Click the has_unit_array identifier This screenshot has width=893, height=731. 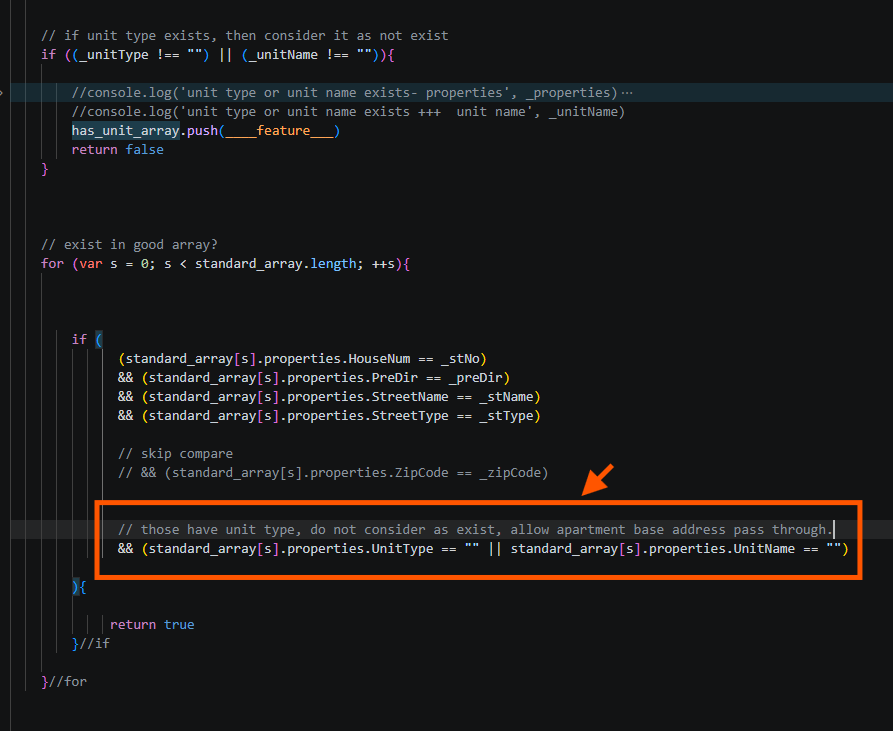point(125,131)
